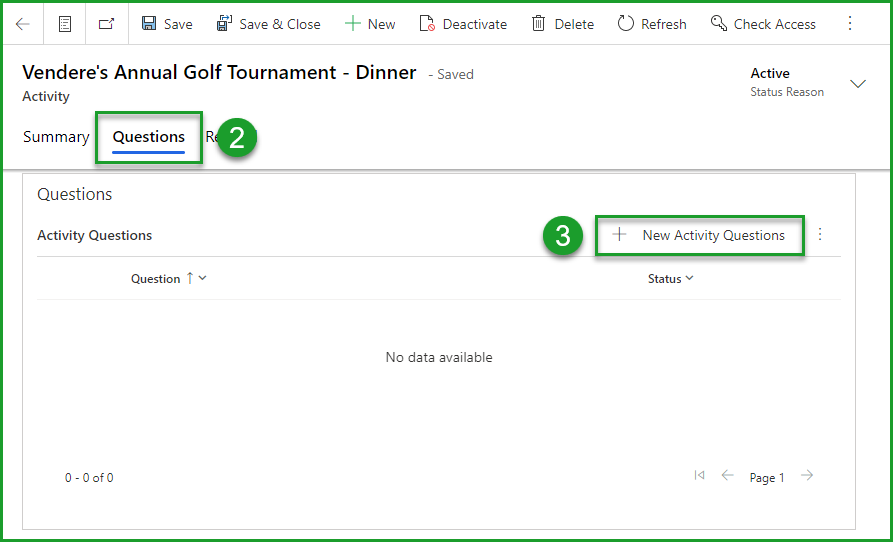Deactivate this activity record
The image size is (893, 542).
pos(463,24)
